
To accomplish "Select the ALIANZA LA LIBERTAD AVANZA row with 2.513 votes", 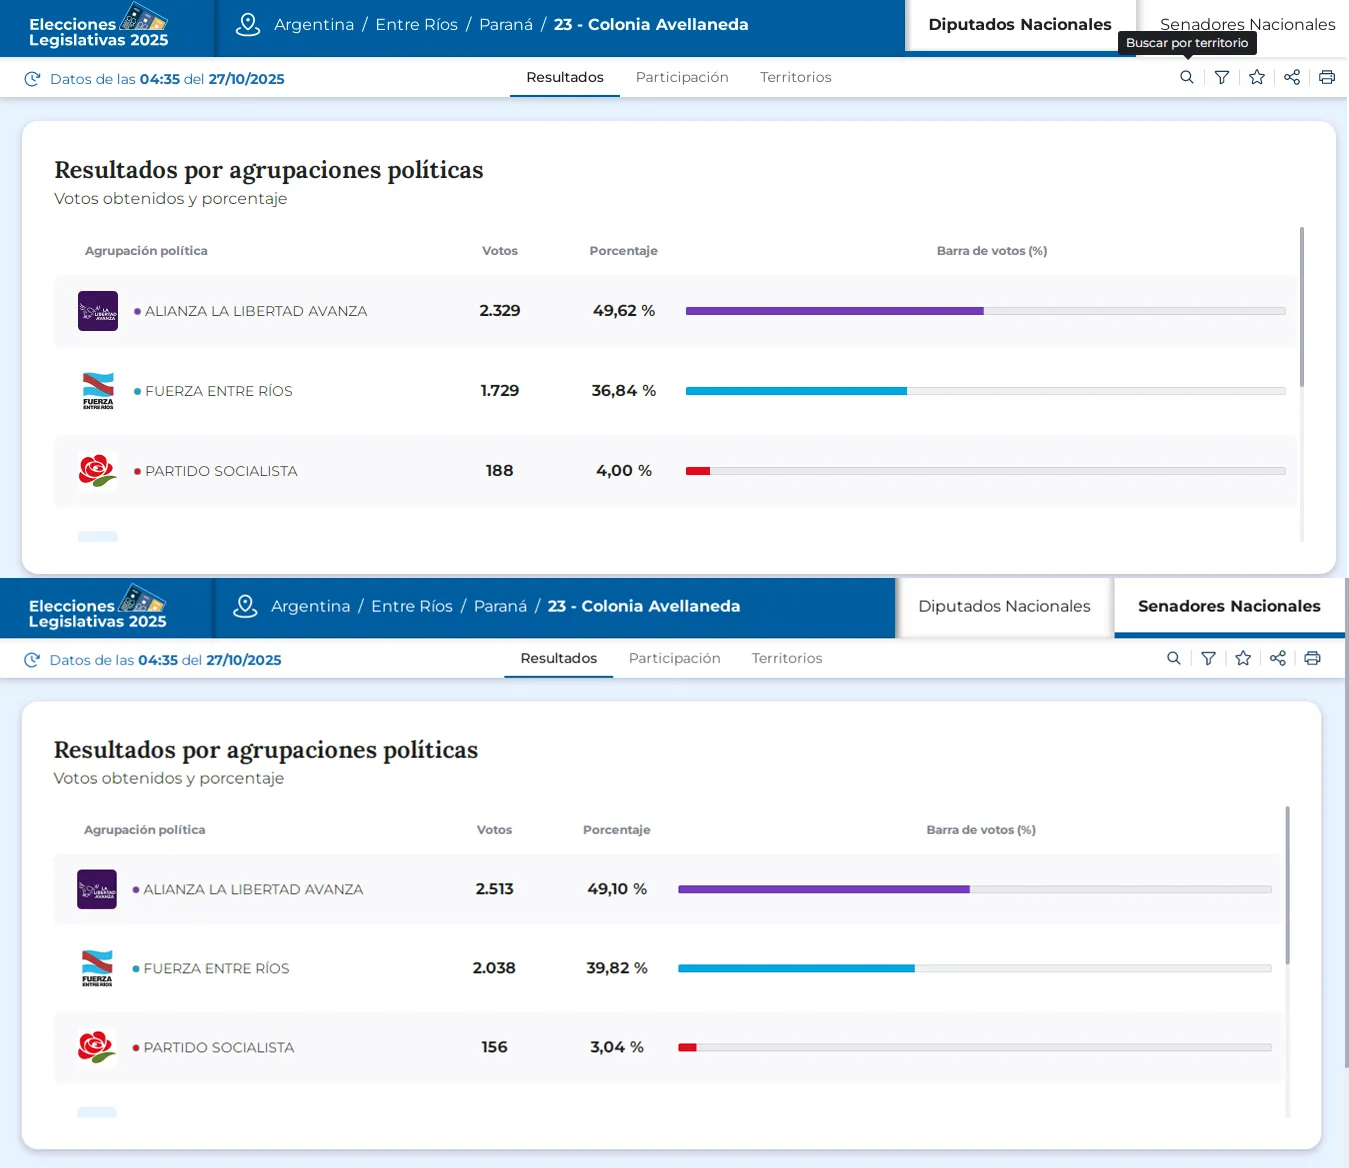I will click(x=253, y=889).
